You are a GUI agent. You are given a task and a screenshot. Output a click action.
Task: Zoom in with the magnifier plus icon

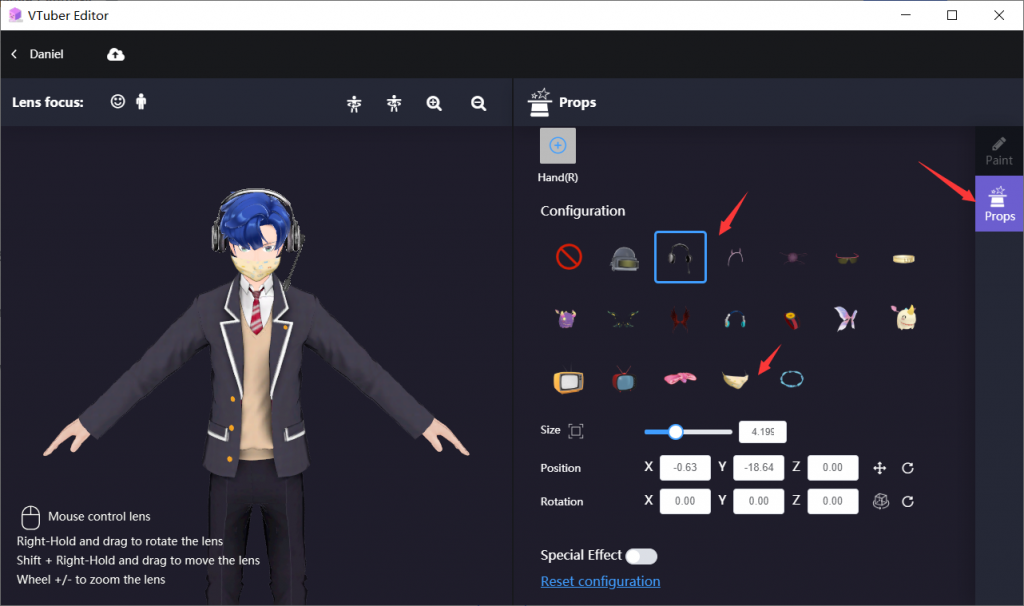[x=434, y=103]
